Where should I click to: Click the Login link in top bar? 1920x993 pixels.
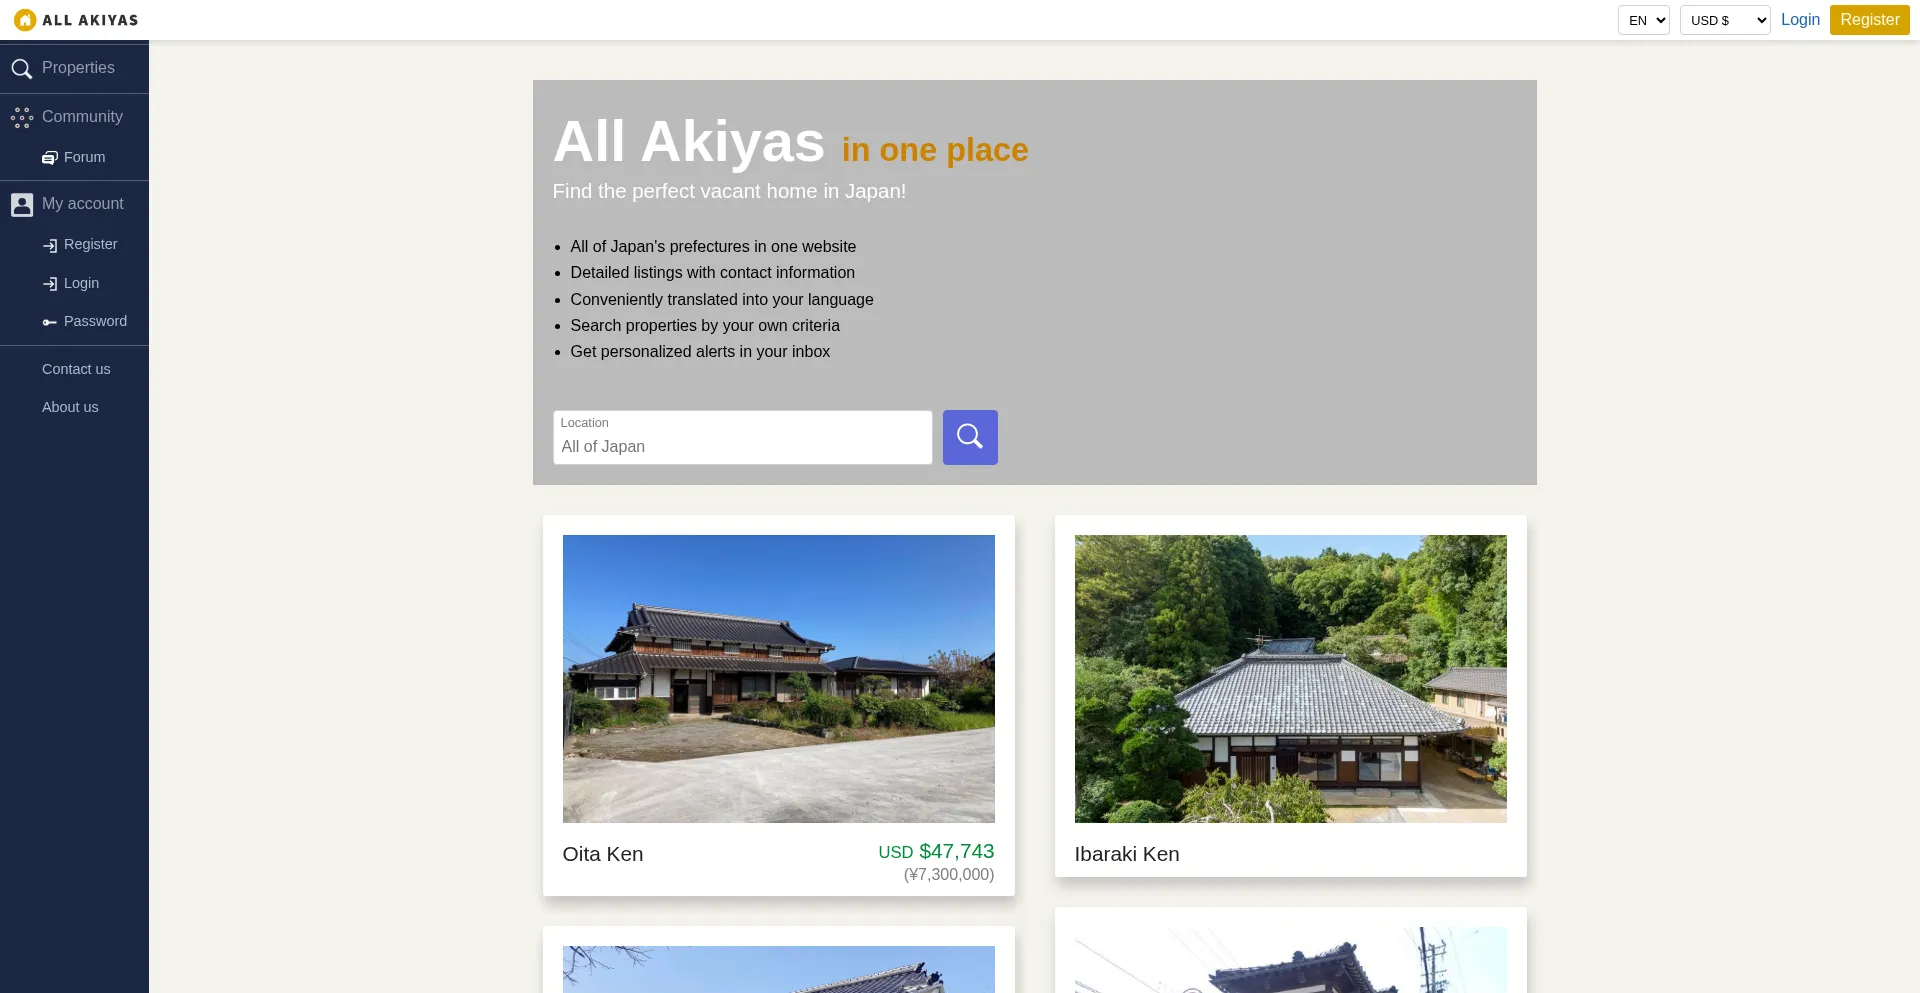[x=1800, y=20]
